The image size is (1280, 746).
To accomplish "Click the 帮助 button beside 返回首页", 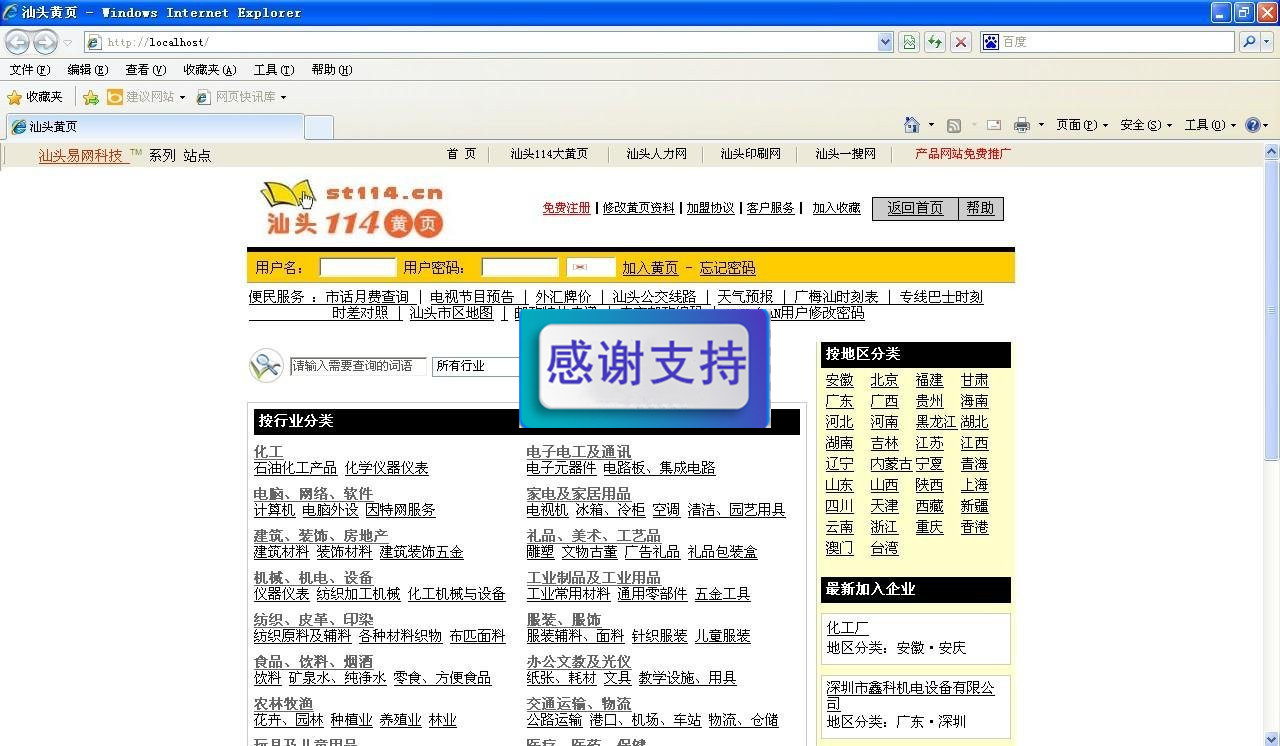I will [x=980, y=208].
